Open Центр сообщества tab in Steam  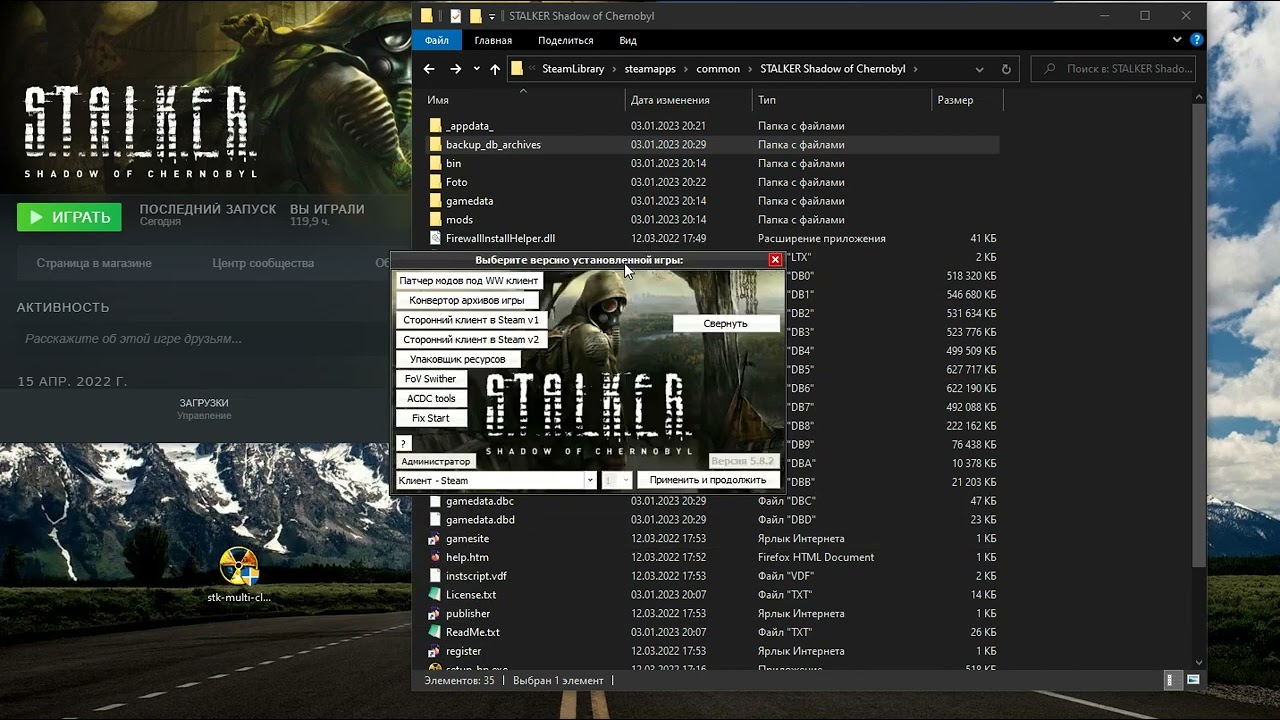(263, 263)
